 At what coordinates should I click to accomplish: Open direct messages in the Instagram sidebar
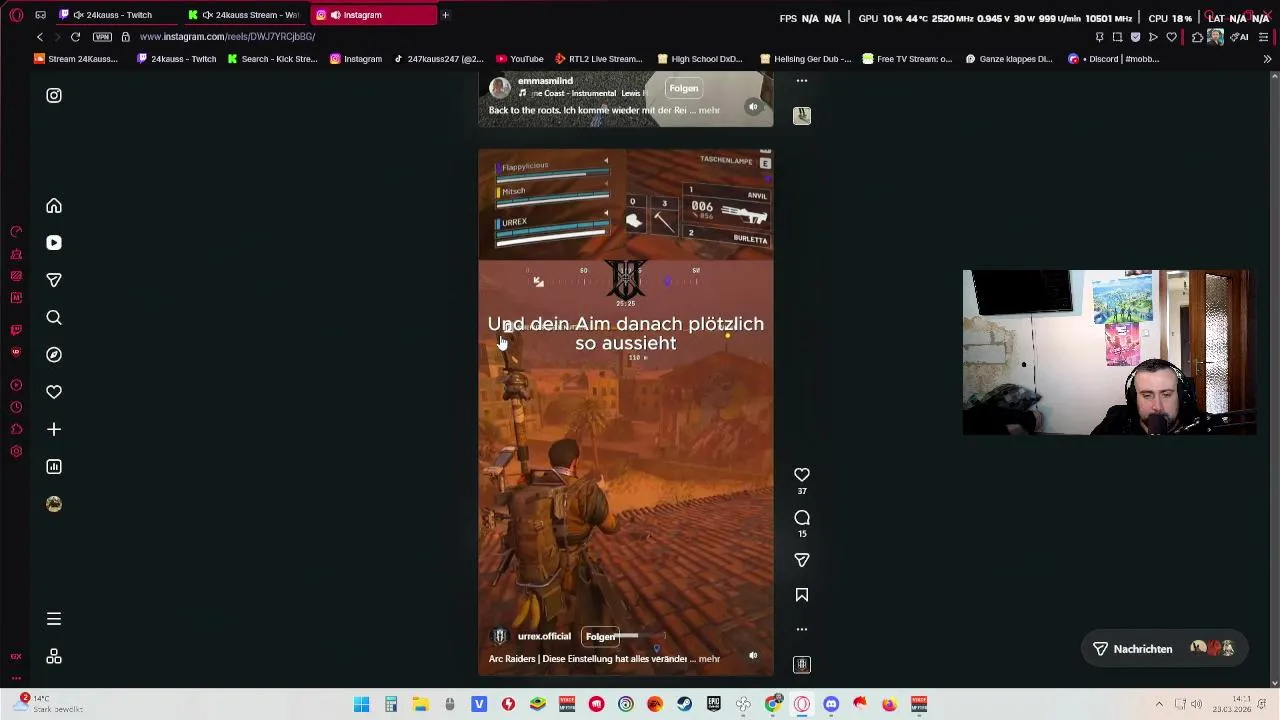coord(54,280)
